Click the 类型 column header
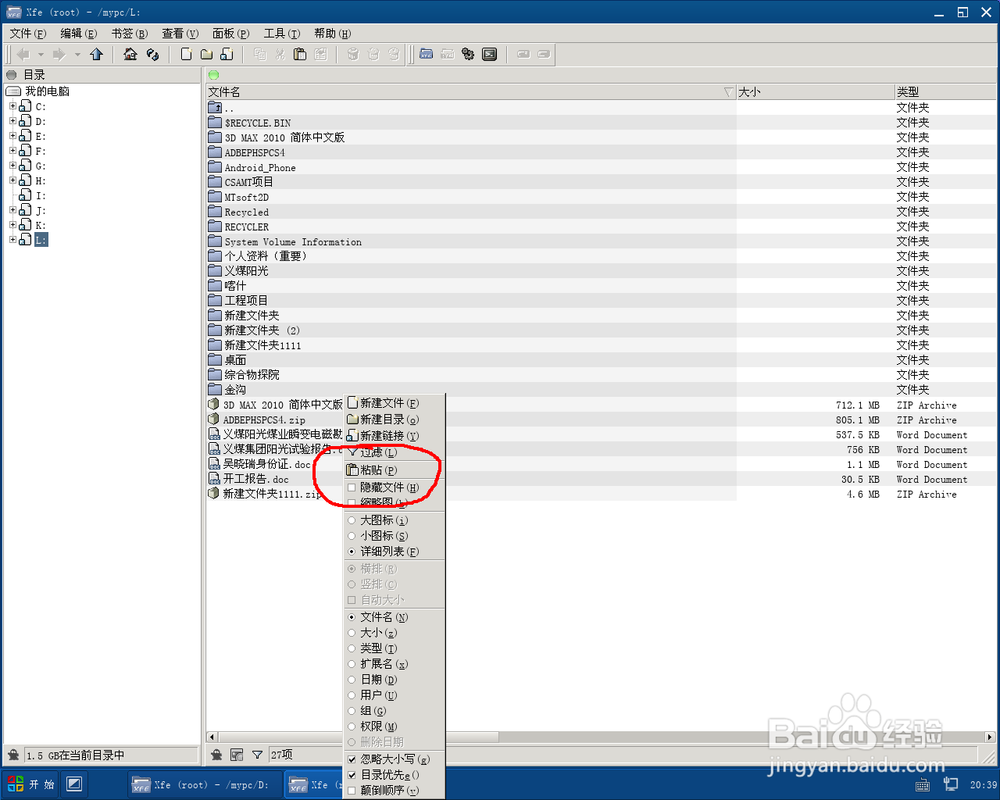This screenshot has height=800, width=1000. 945,92
